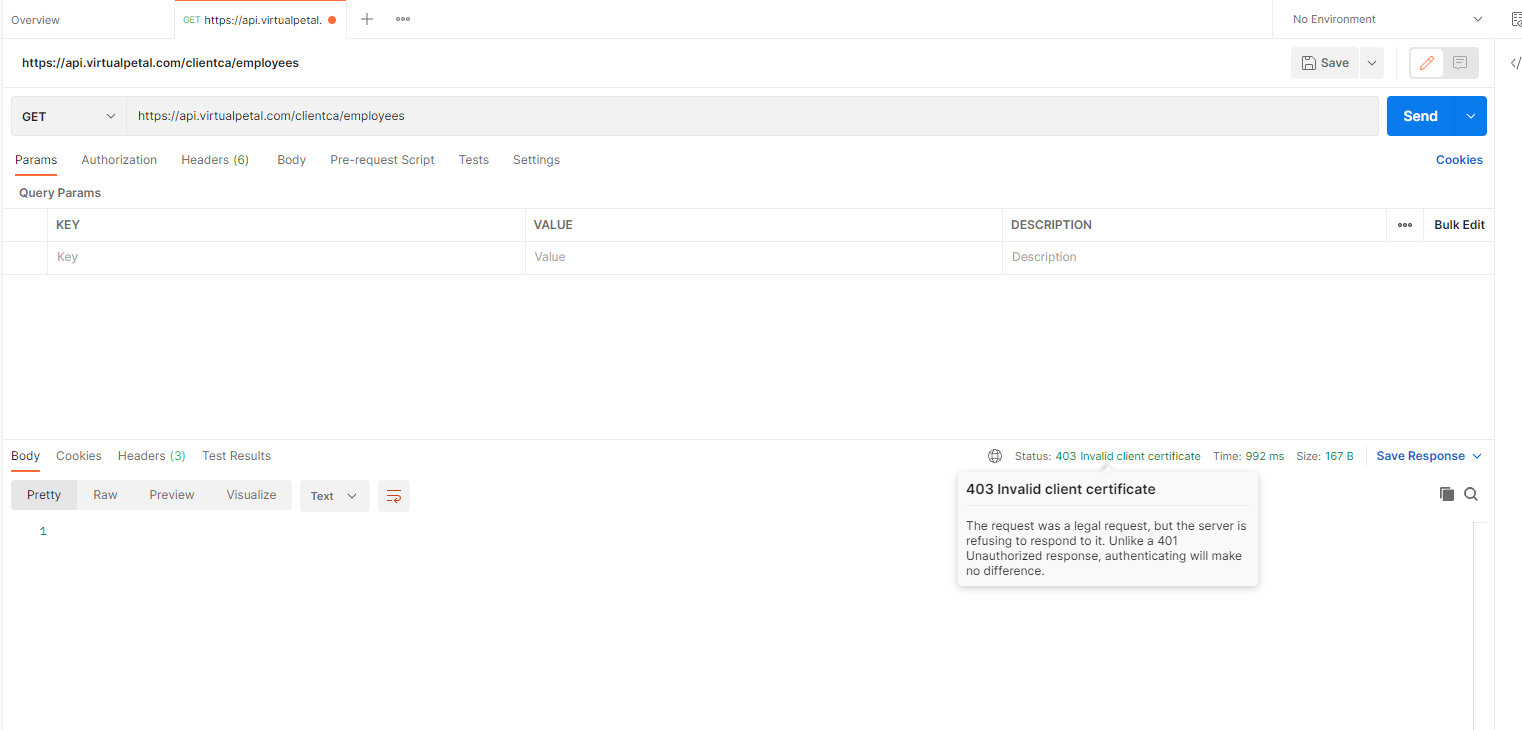Toggle the response line wrap icon
Screen dimensions: 1522x730
(x=394, y=496)
